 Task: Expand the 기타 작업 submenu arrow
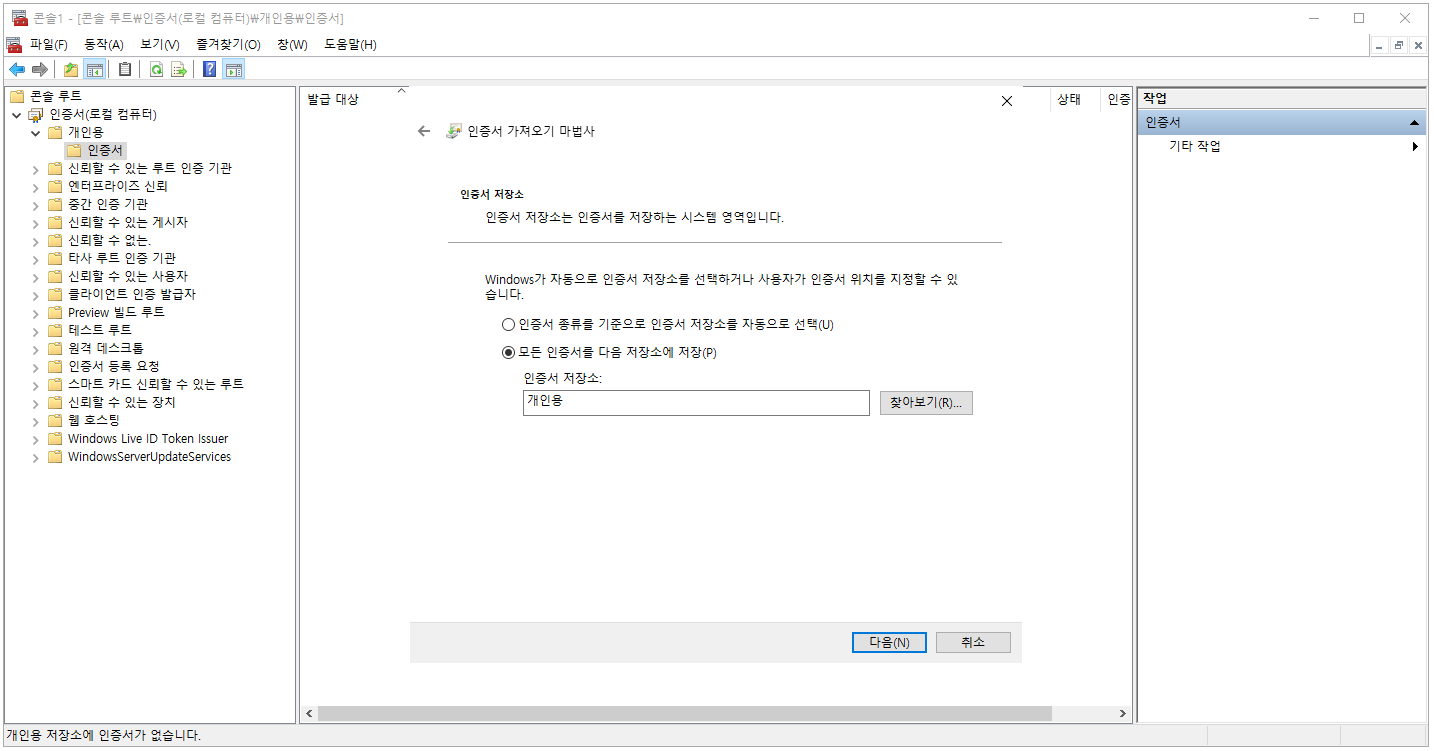pyautogui.click(x=1415, y=147)
